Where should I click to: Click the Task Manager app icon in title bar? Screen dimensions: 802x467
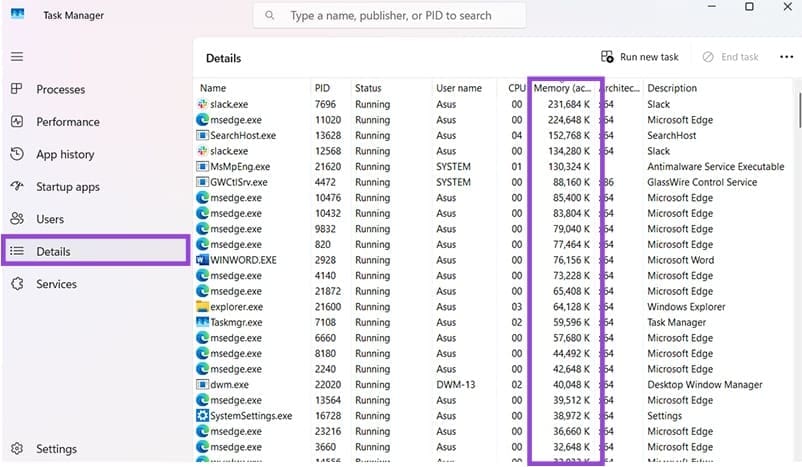17,14
